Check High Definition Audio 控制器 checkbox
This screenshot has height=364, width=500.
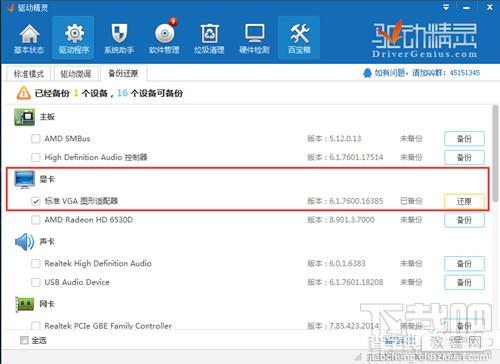pos(36,157)
